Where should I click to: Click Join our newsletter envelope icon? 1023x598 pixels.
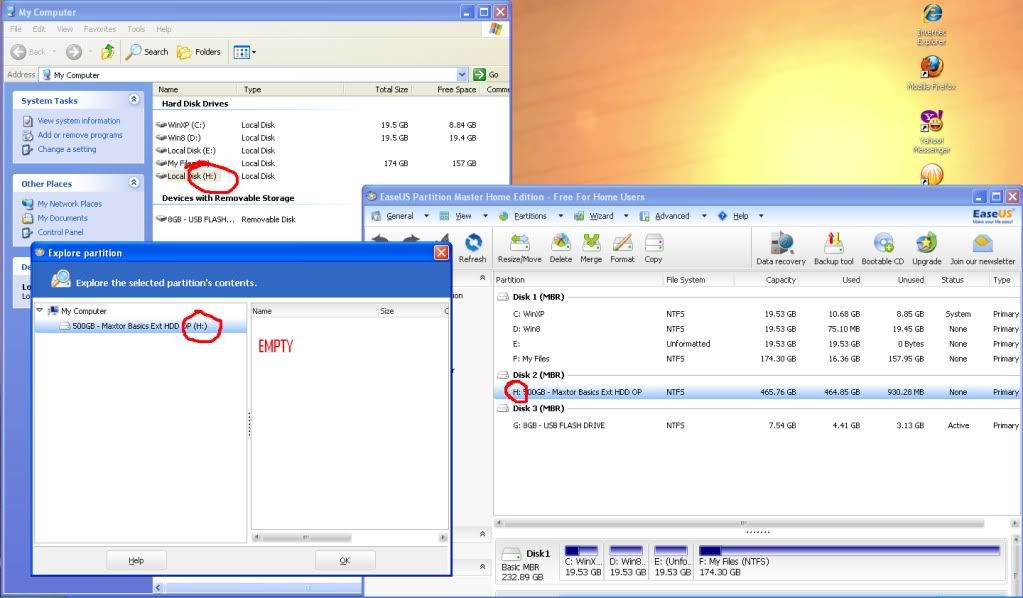983,243
